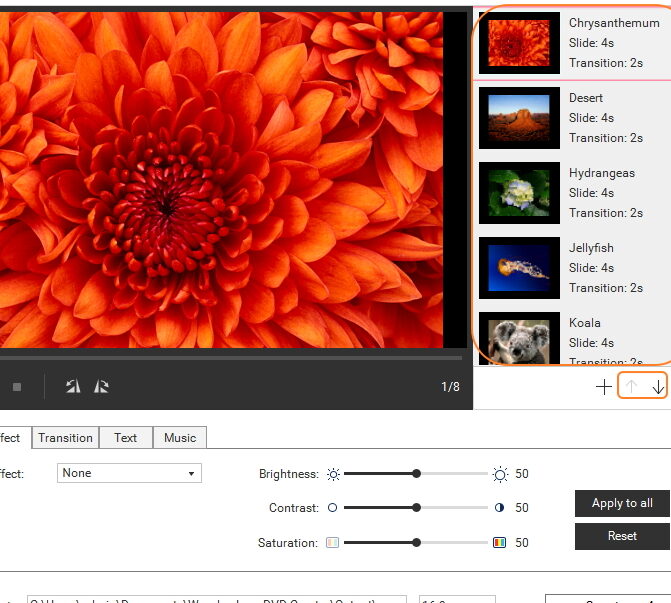Select the Effect tab
The image size is (671, 603).
(x=13, y=438)
